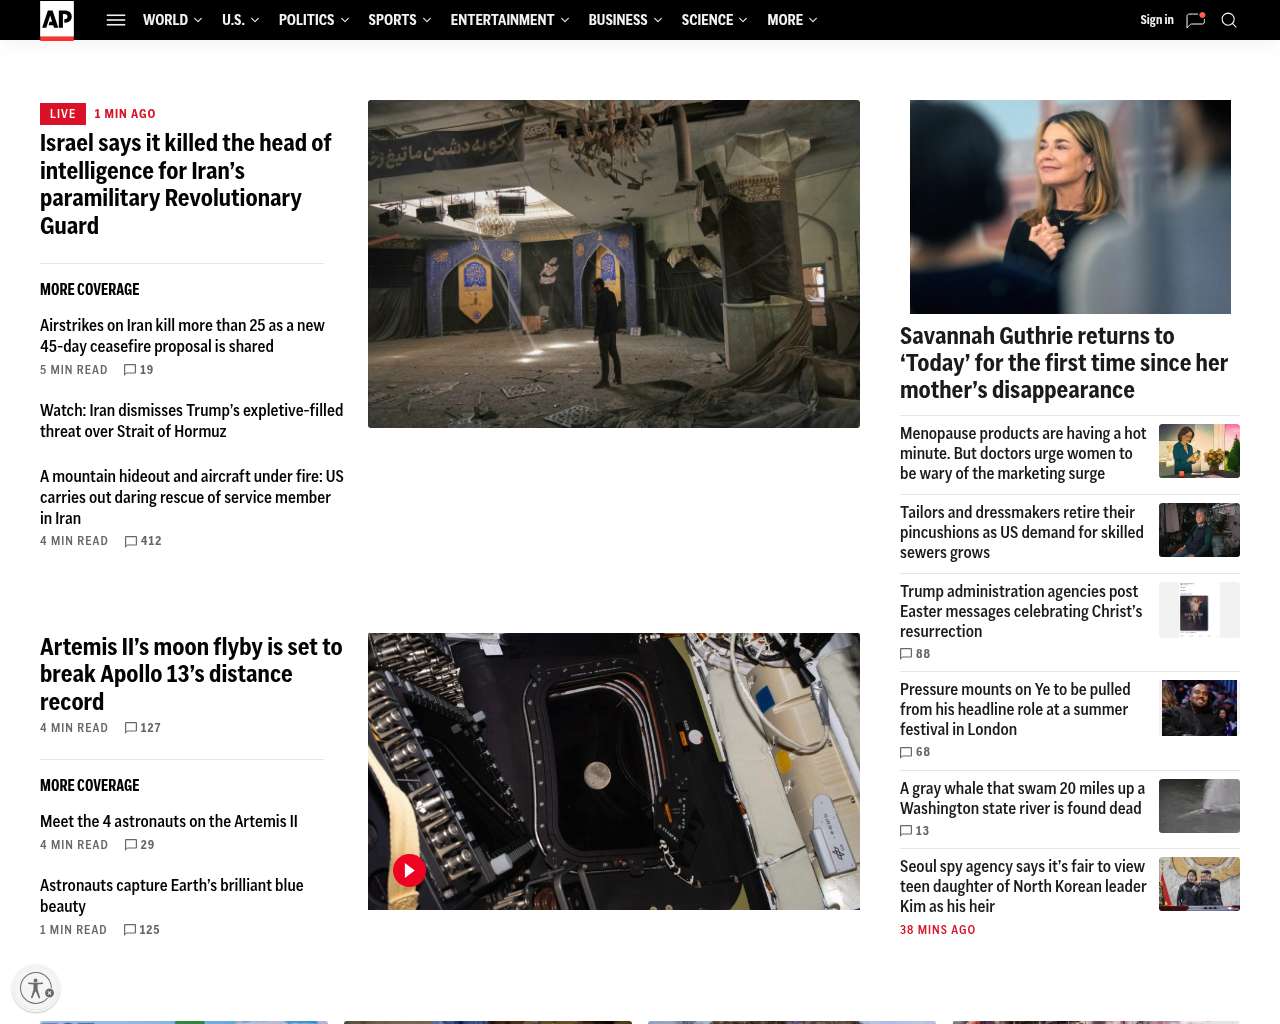Read Israel killed Iran intelligence head story
This screenshot has height=1024, width=1280.
tap(185, 184)
